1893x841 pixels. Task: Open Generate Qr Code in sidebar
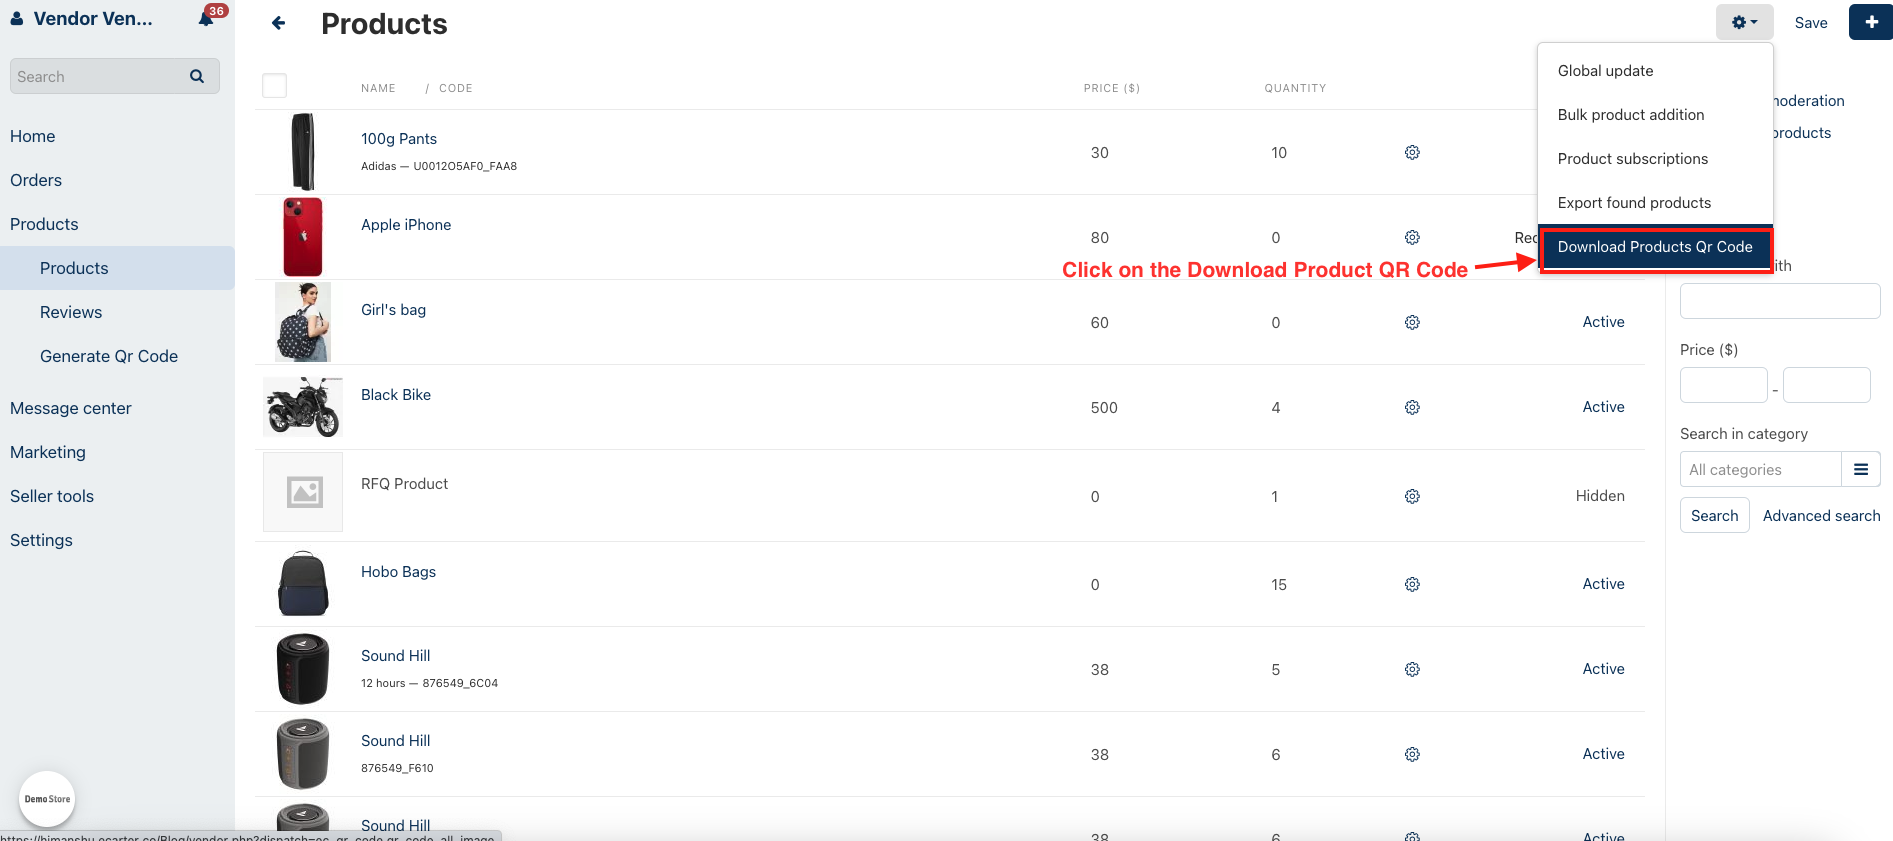pos(109,356)
